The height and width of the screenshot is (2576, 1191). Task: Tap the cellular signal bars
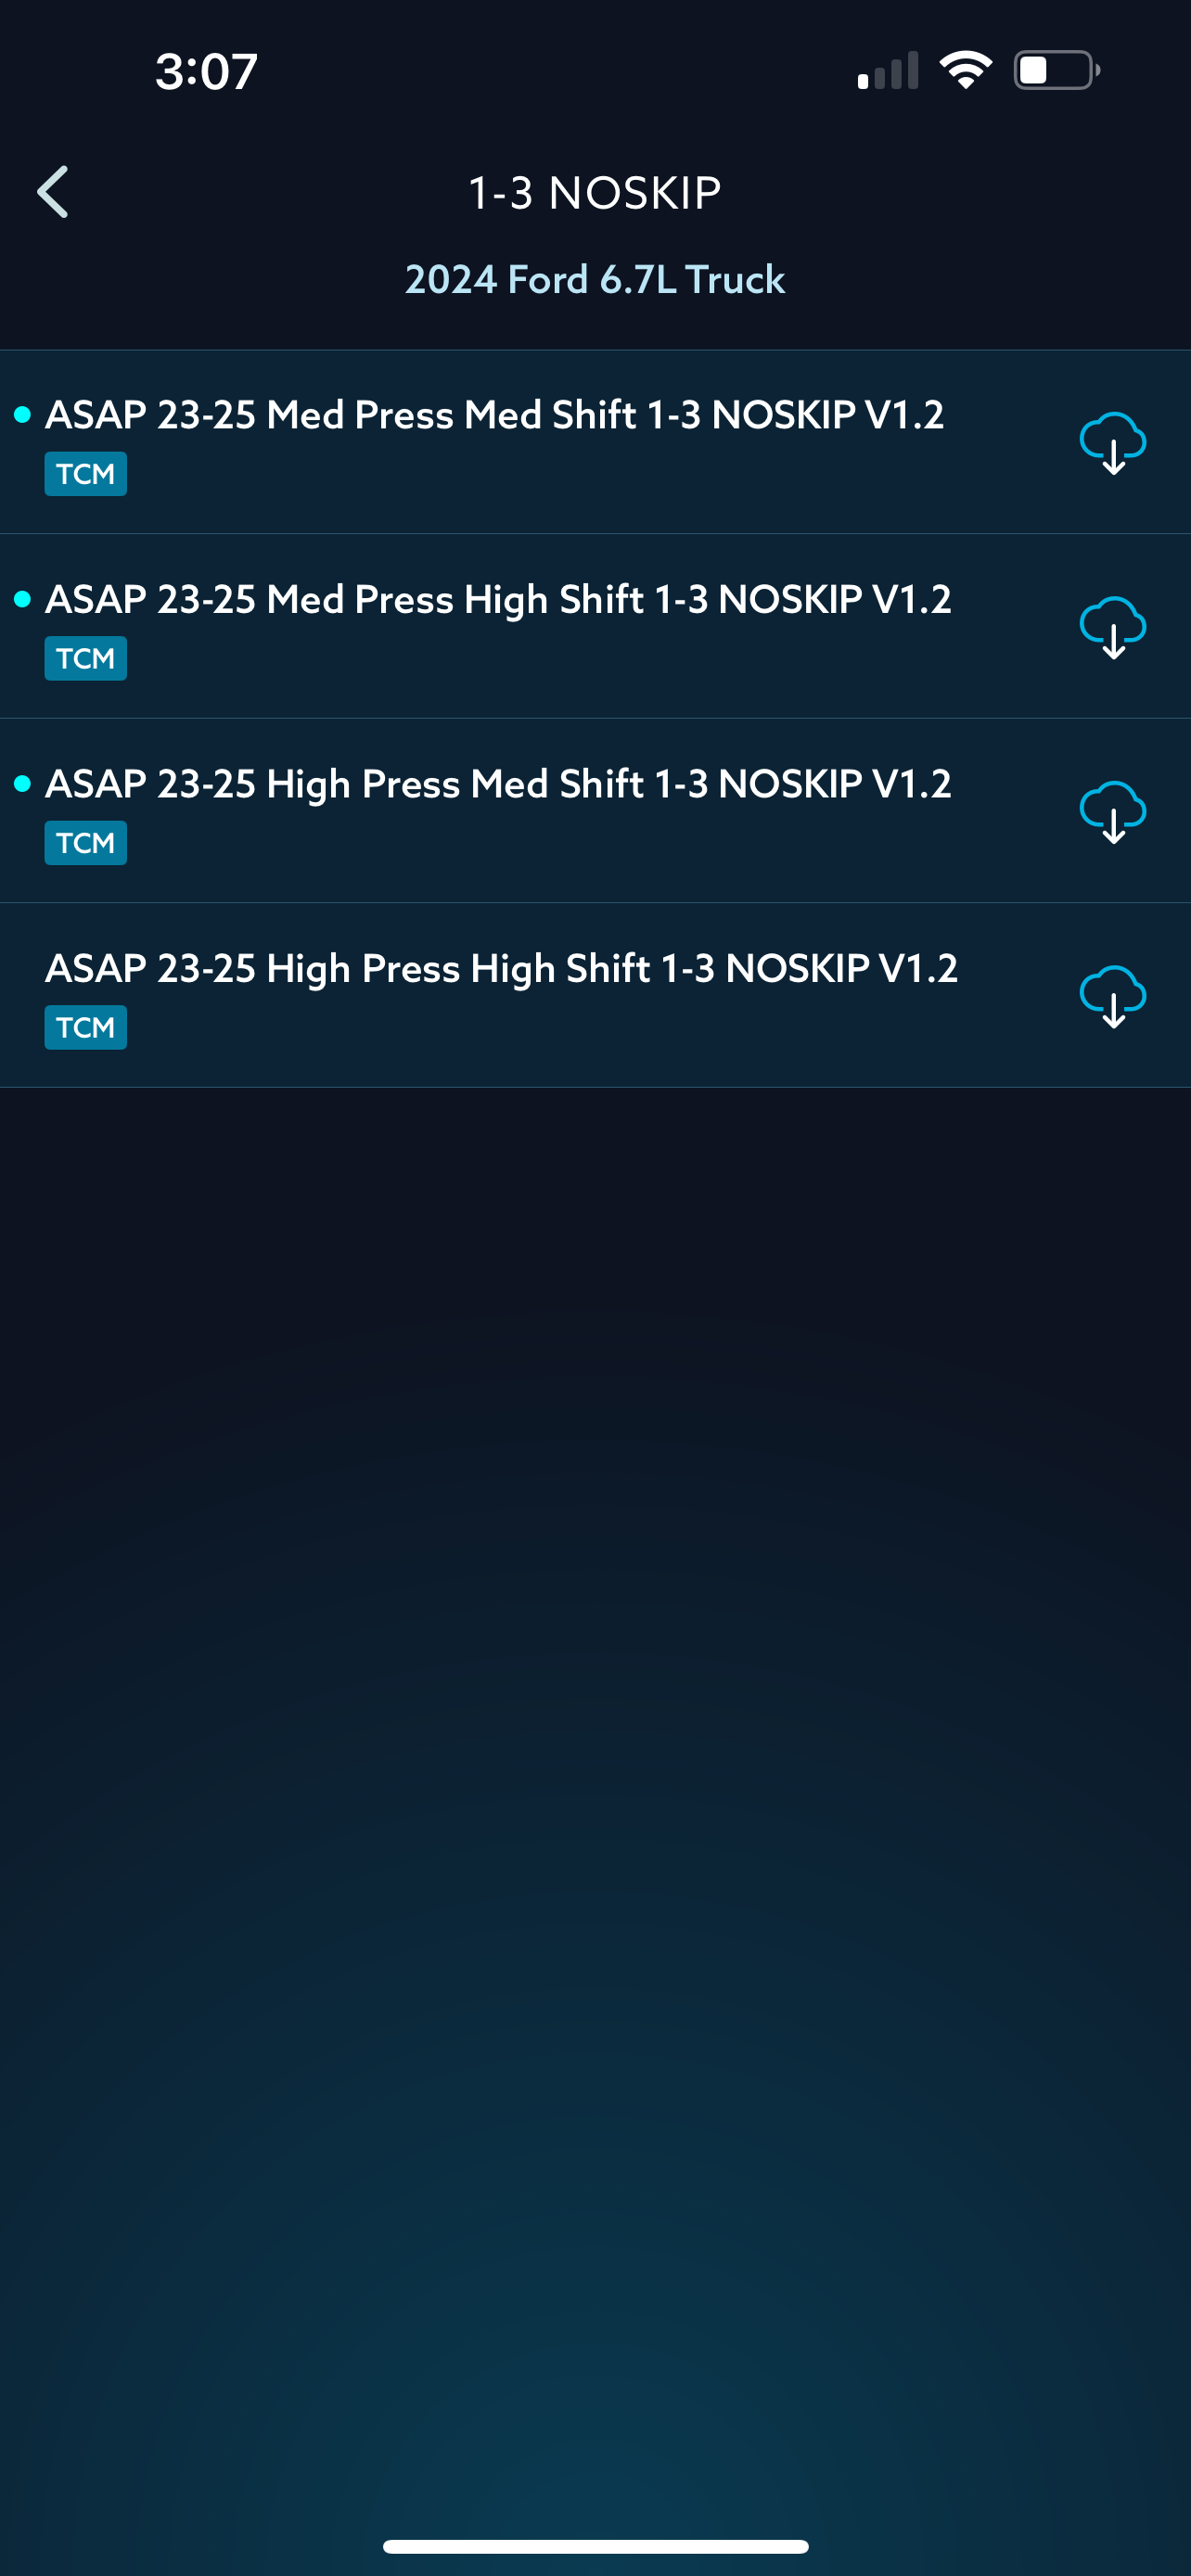[888, 71]
